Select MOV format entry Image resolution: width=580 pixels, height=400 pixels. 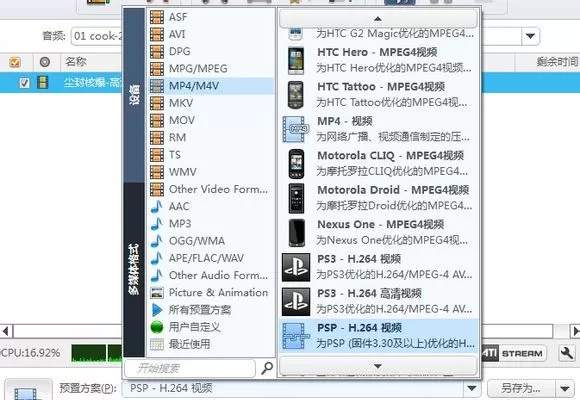pos(211,120)
